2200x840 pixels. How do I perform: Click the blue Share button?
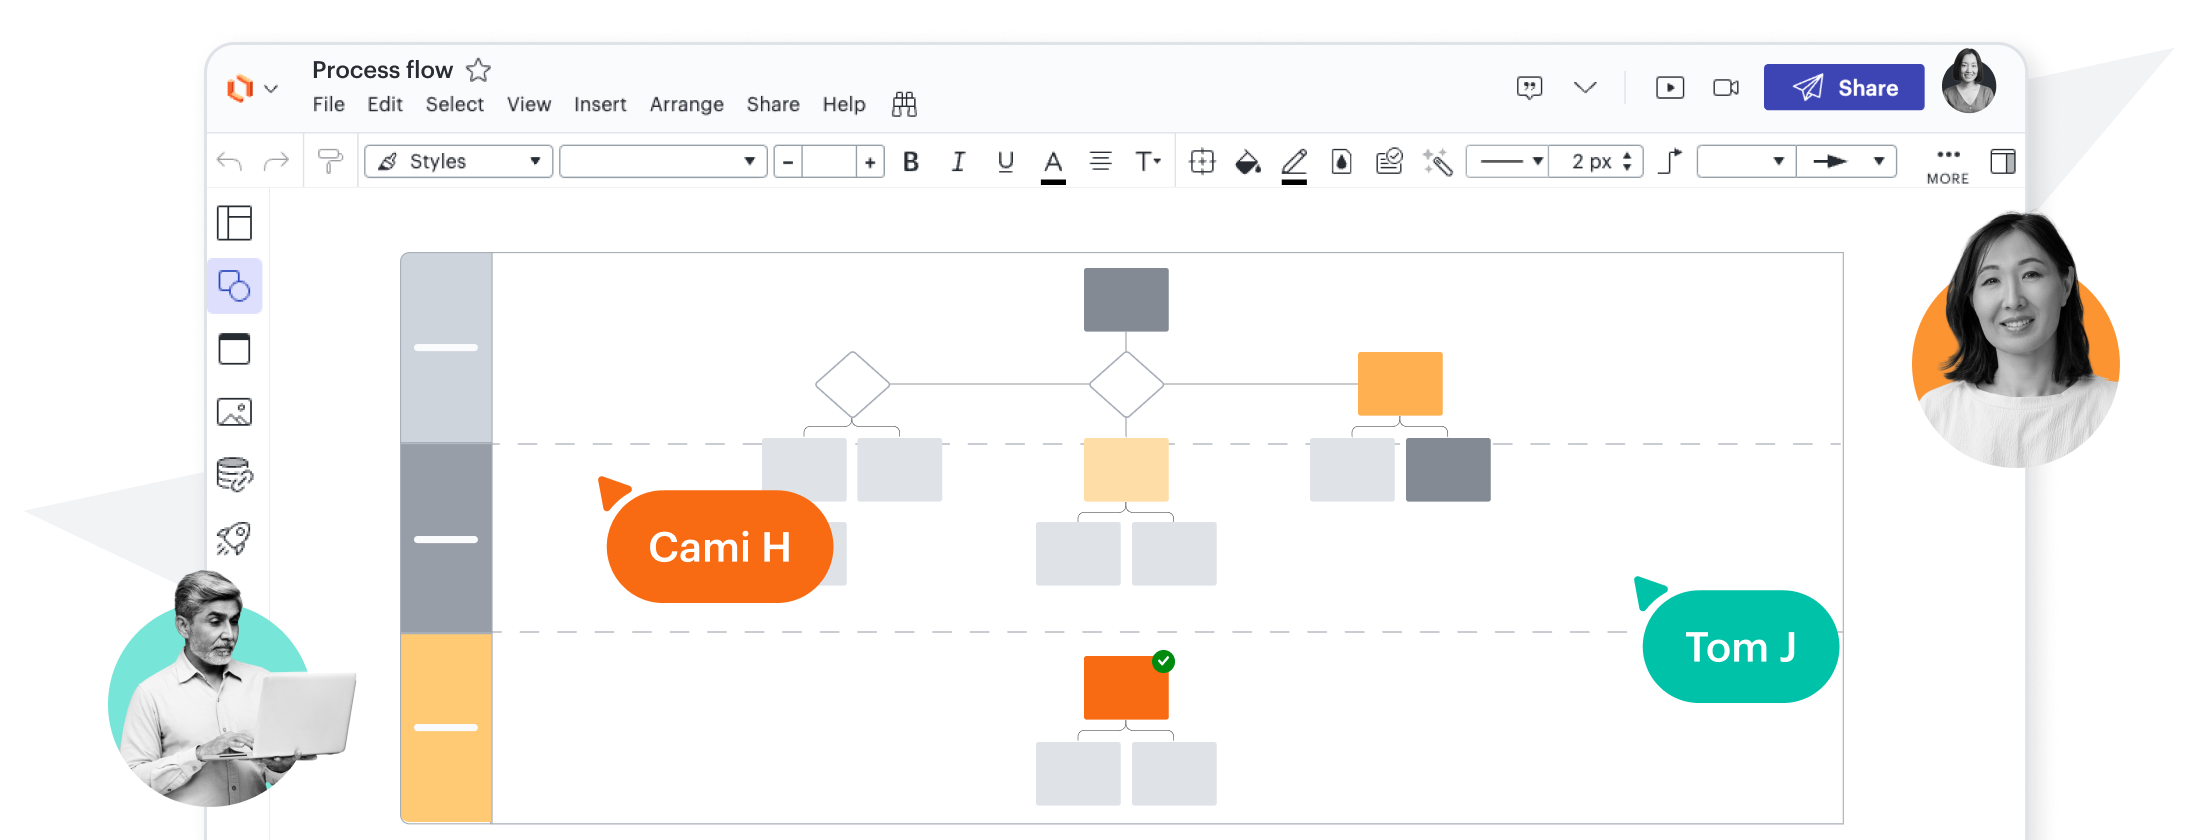[x=1843, y=88]
